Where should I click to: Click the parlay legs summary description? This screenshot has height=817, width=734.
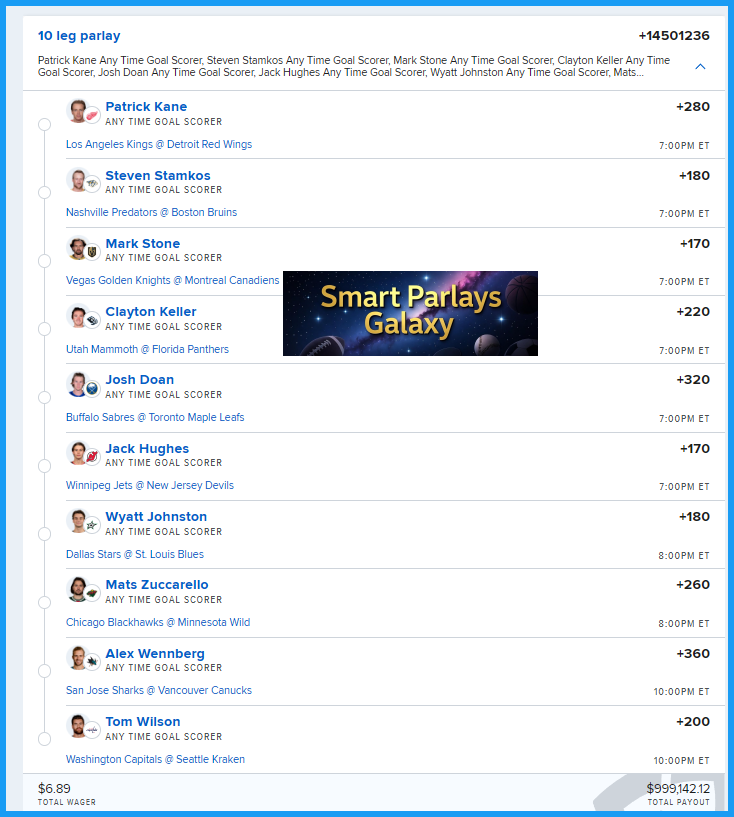pyautogui.click(x=354, y=67)
